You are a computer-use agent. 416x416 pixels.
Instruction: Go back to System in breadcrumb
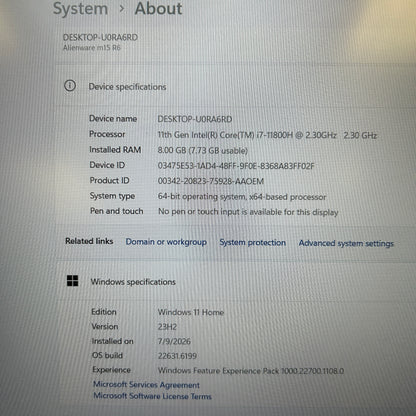(x=80, y=9)
